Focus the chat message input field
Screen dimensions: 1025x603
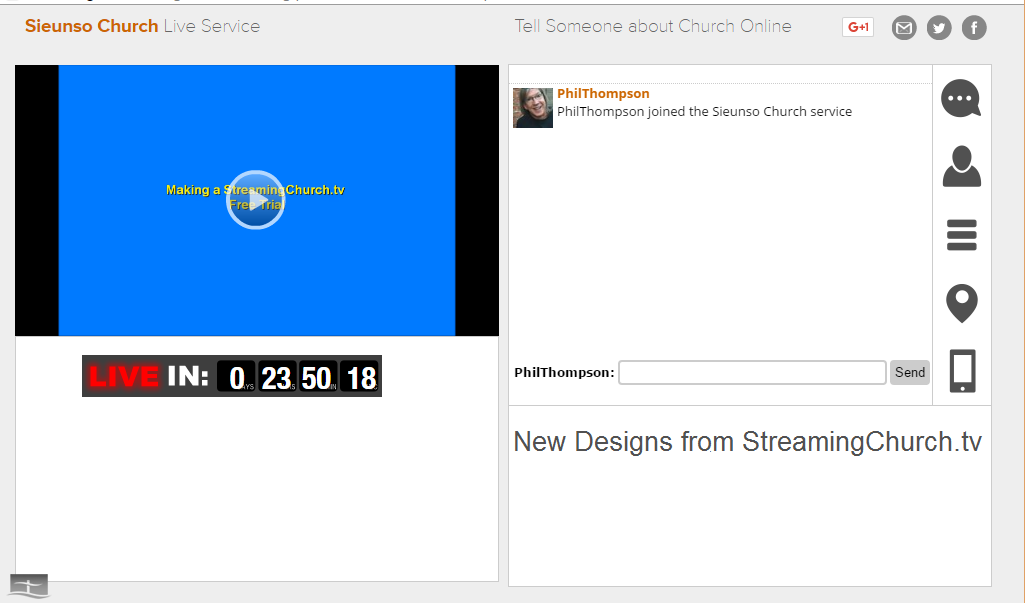(752, 373)
